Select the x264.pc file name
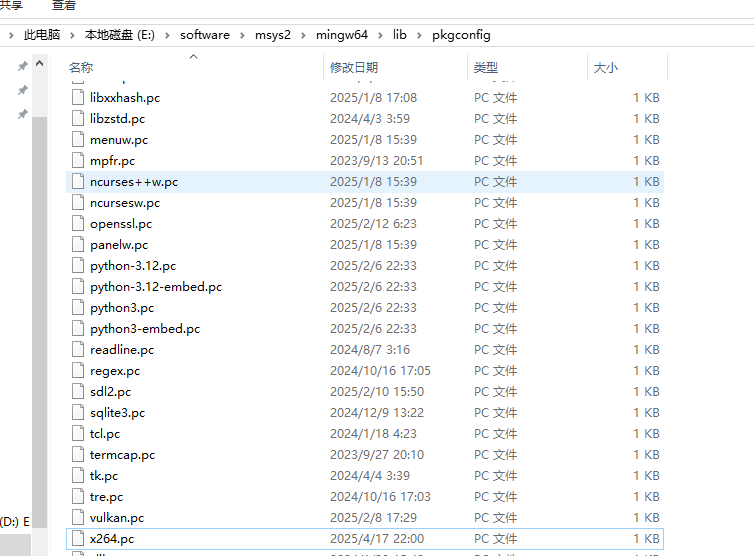 pos(112,539)
